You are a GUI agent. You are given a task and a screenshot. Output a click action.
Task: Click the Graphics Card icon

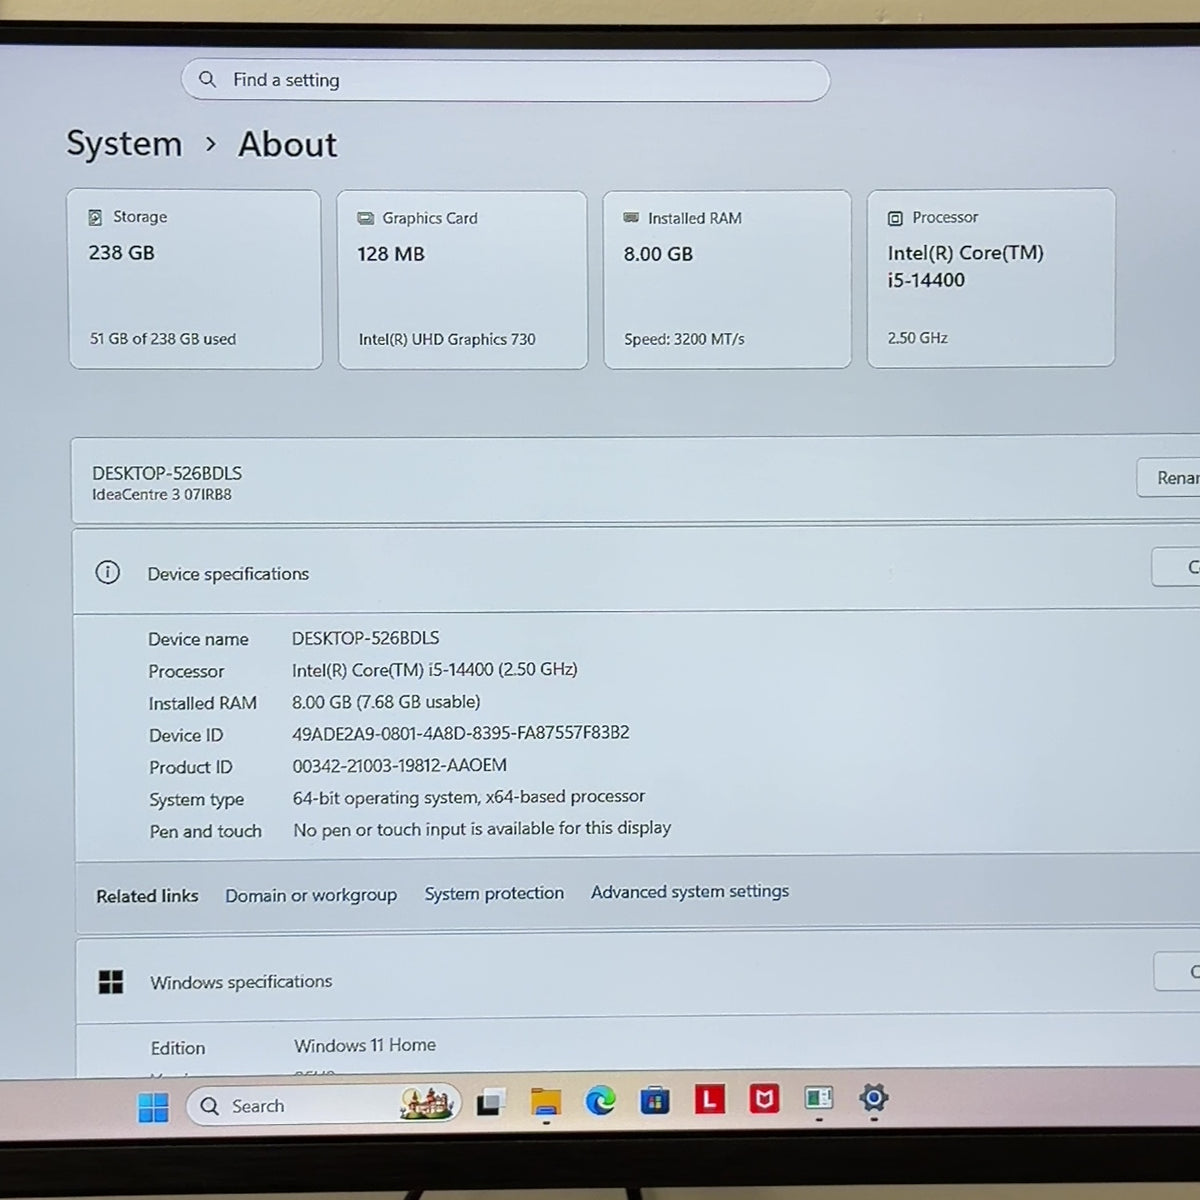coord(365,218)
